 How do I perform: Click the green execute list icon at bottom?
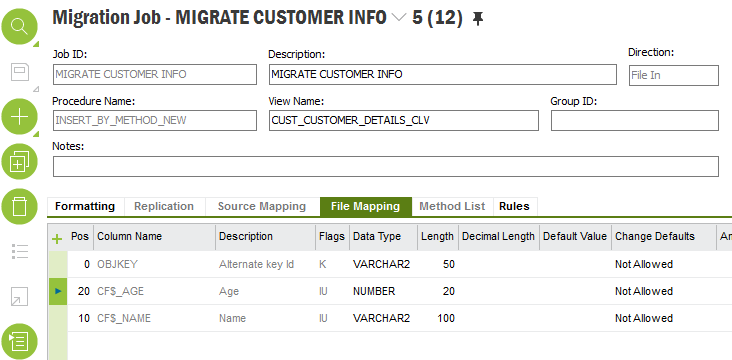click(20, 341)
